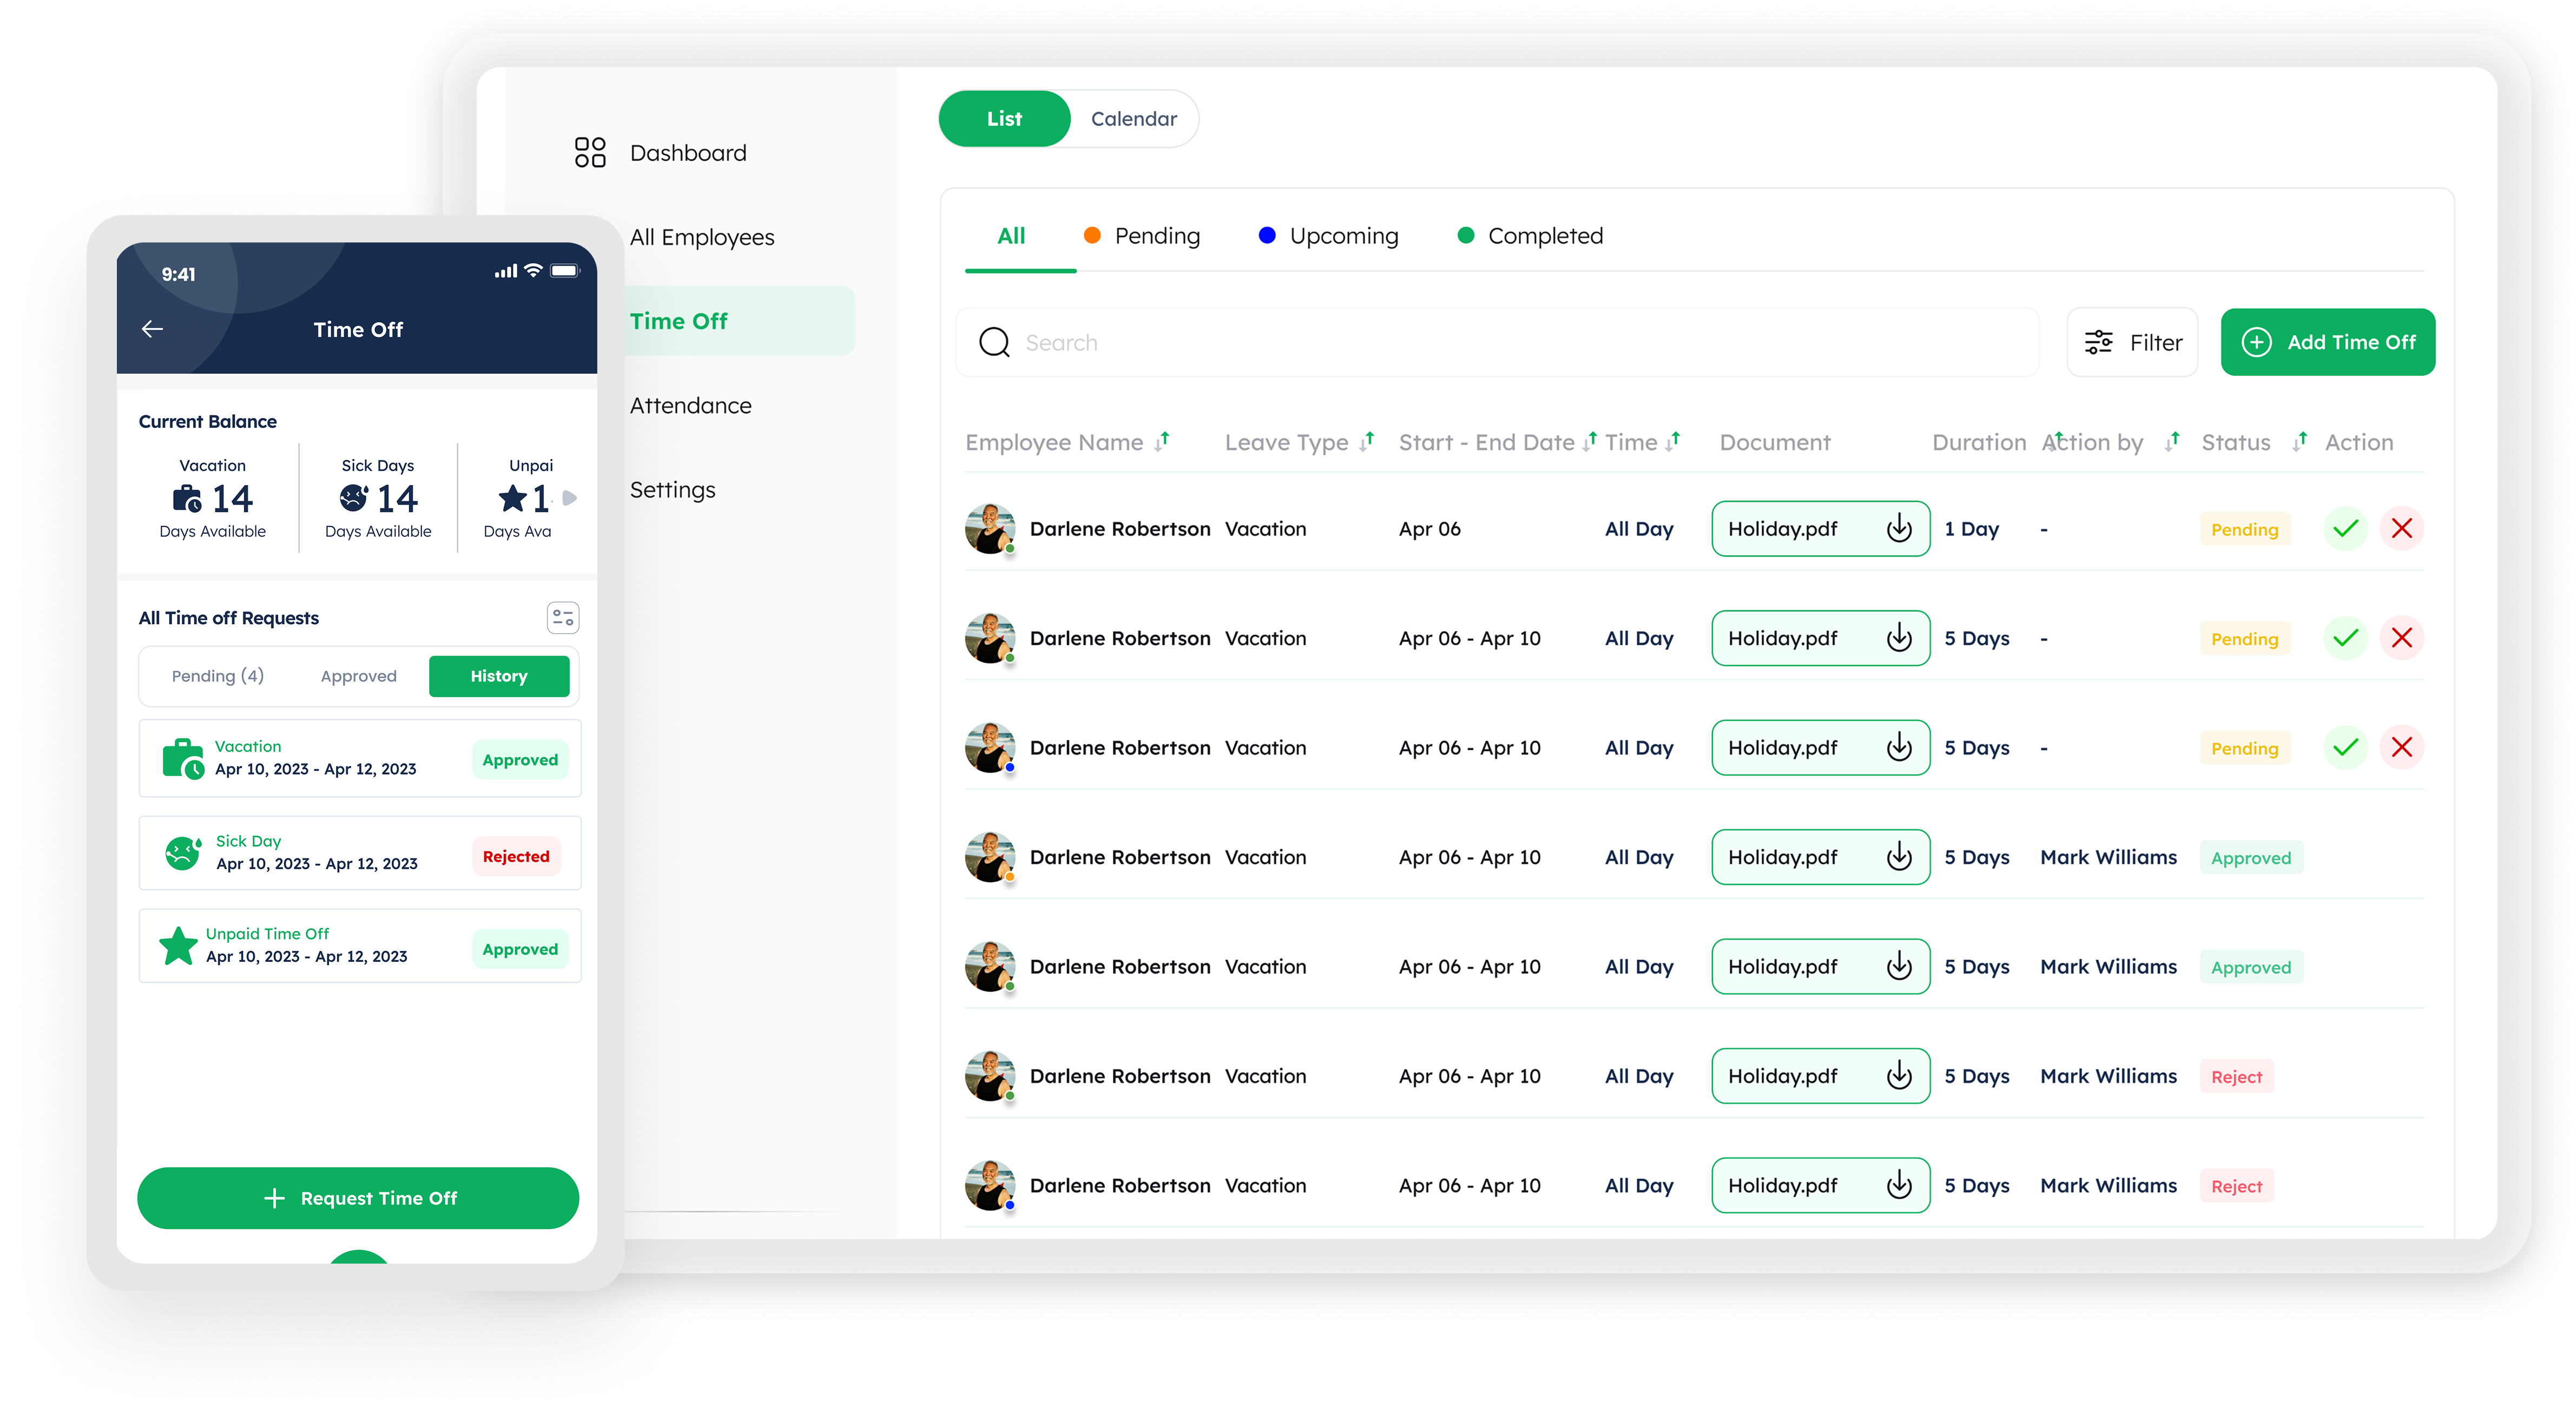Select History segment in mobile requests
This screenshot has width=2576, height=1421.
(x=498, y=677)
